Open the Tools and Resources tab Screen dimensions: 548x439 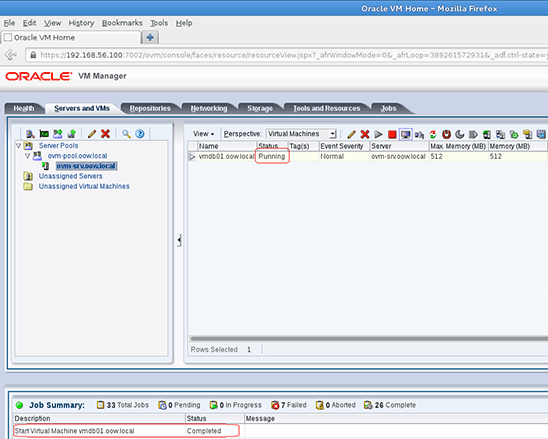tap(326, 108)
